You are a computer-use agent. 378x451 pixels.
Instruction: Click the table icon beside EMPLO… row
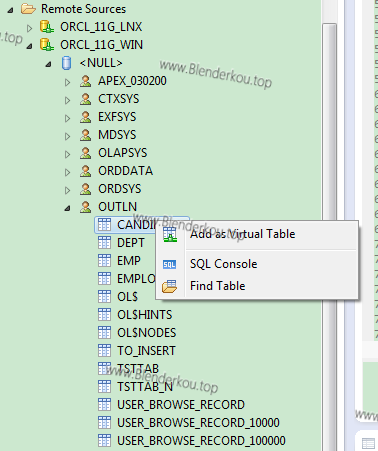coord(104,279)
